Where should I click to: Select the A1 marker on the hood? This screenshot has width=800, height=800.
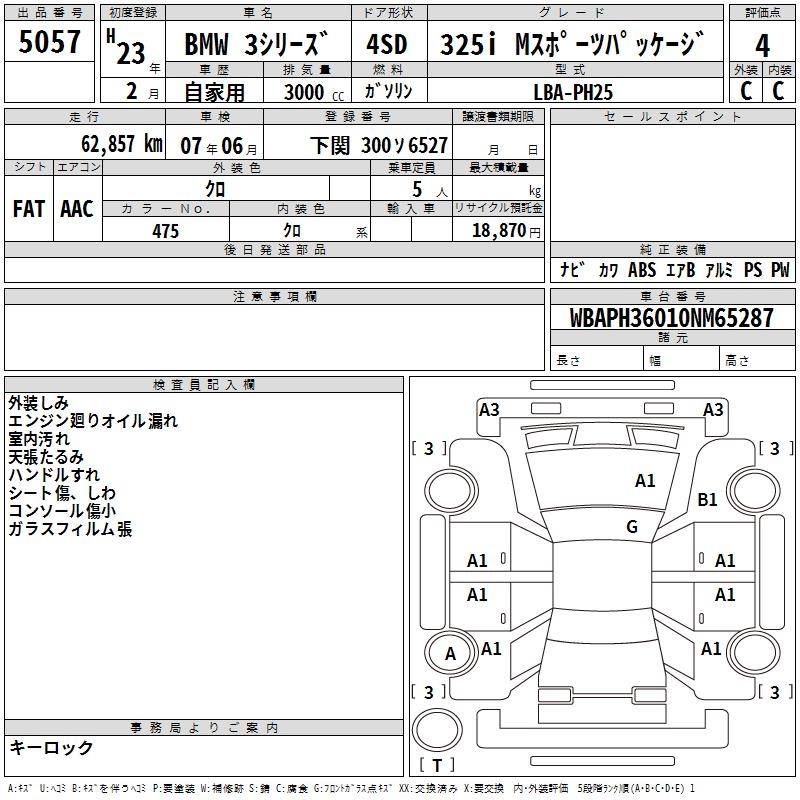tap(645, 481)
